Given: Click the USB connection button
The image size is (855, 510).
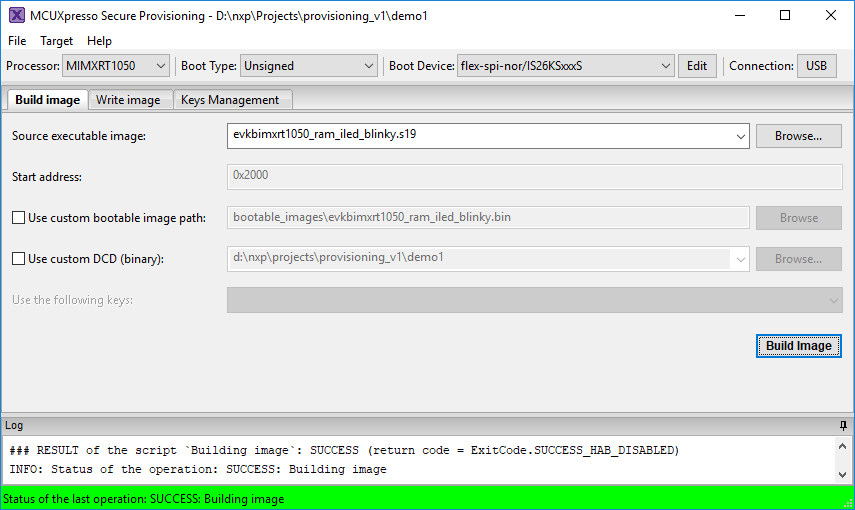Looking at the screenshot, I should (816, 66).
